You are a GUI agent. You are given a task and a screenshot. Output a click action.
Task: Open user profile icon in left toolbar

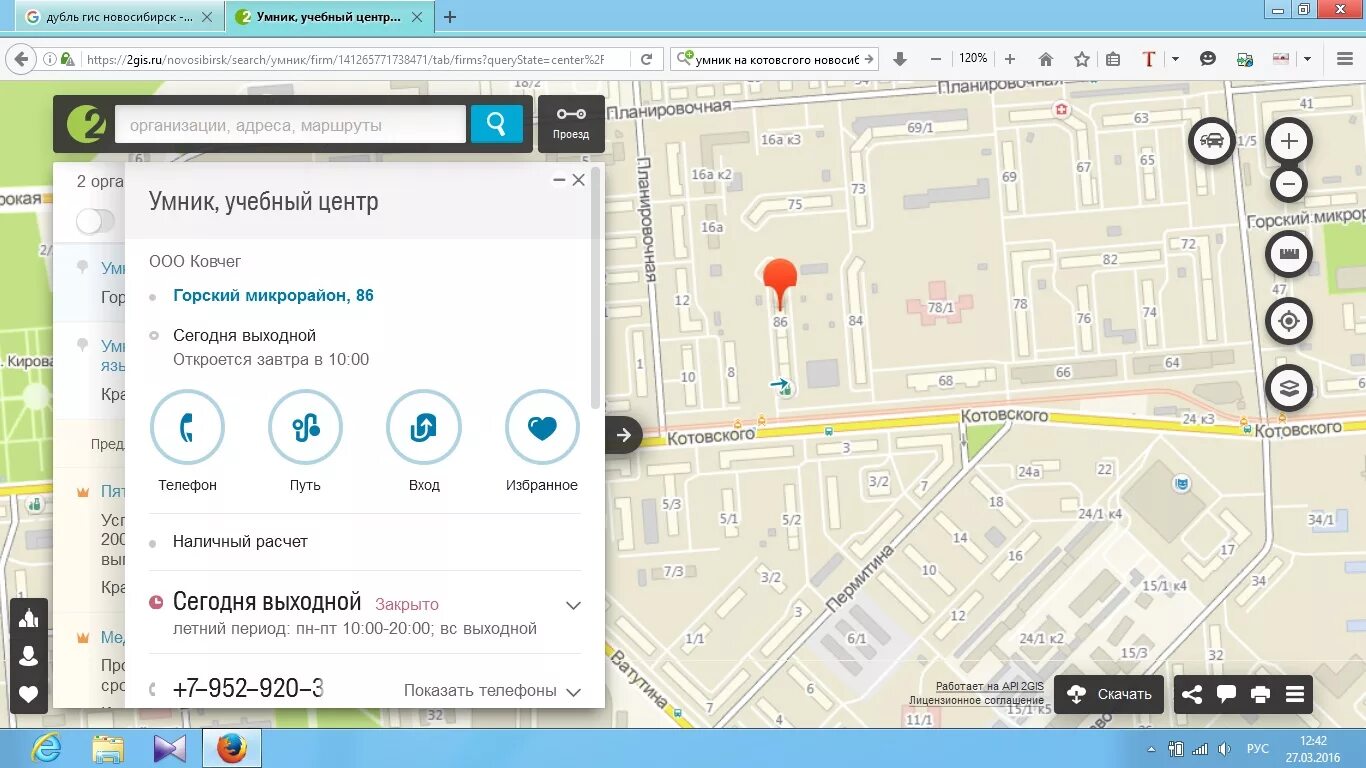pos(29,656)
